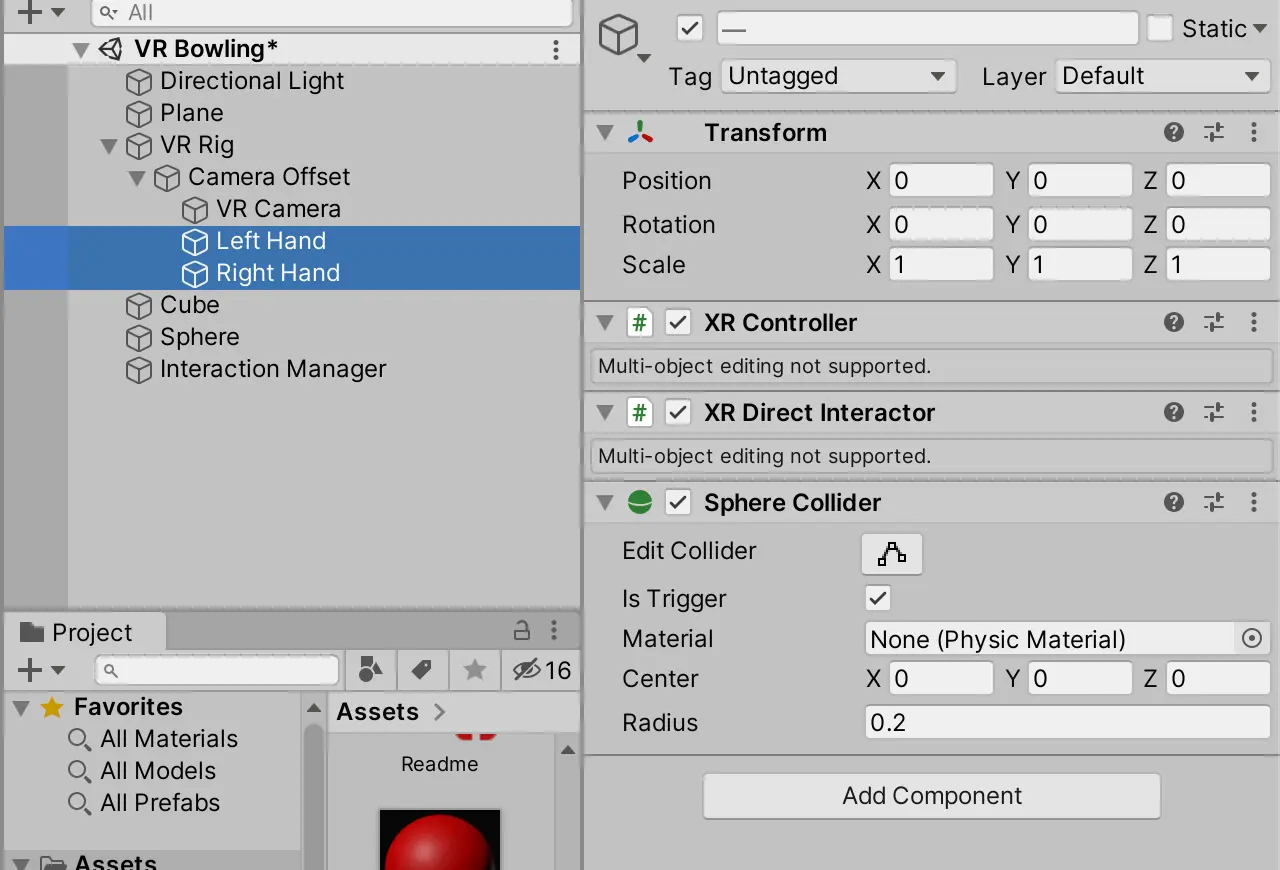Click XR Direct Interactor script icon
1280x870 pixels.
tap(640, 413)
